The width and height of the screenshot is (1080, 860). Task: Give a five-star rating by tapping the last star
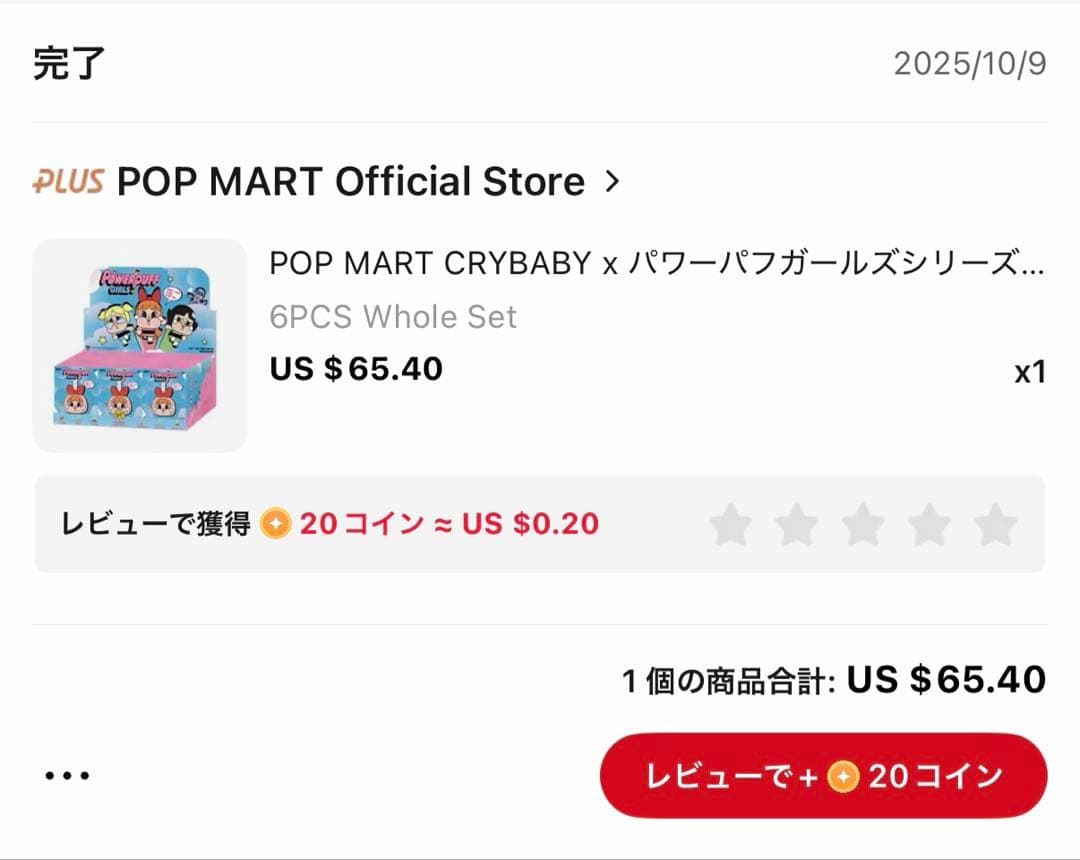[994, 523]
